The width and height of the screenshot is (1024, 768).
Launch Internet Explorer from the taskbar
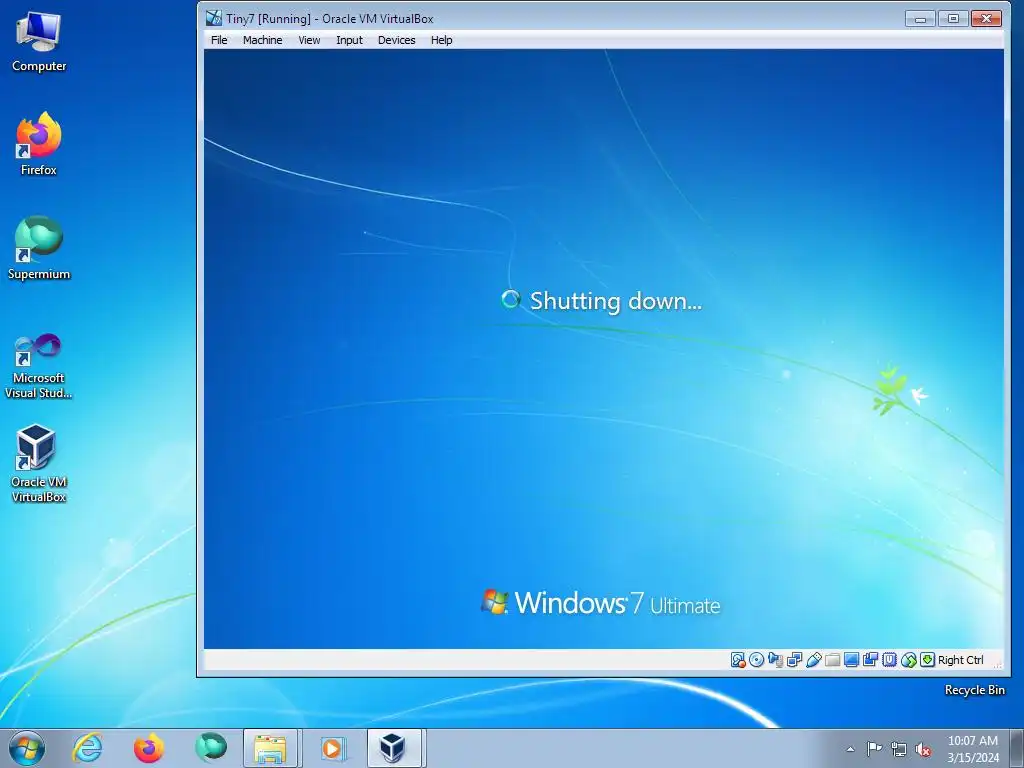pyautogui.click(x=88, y=748)
